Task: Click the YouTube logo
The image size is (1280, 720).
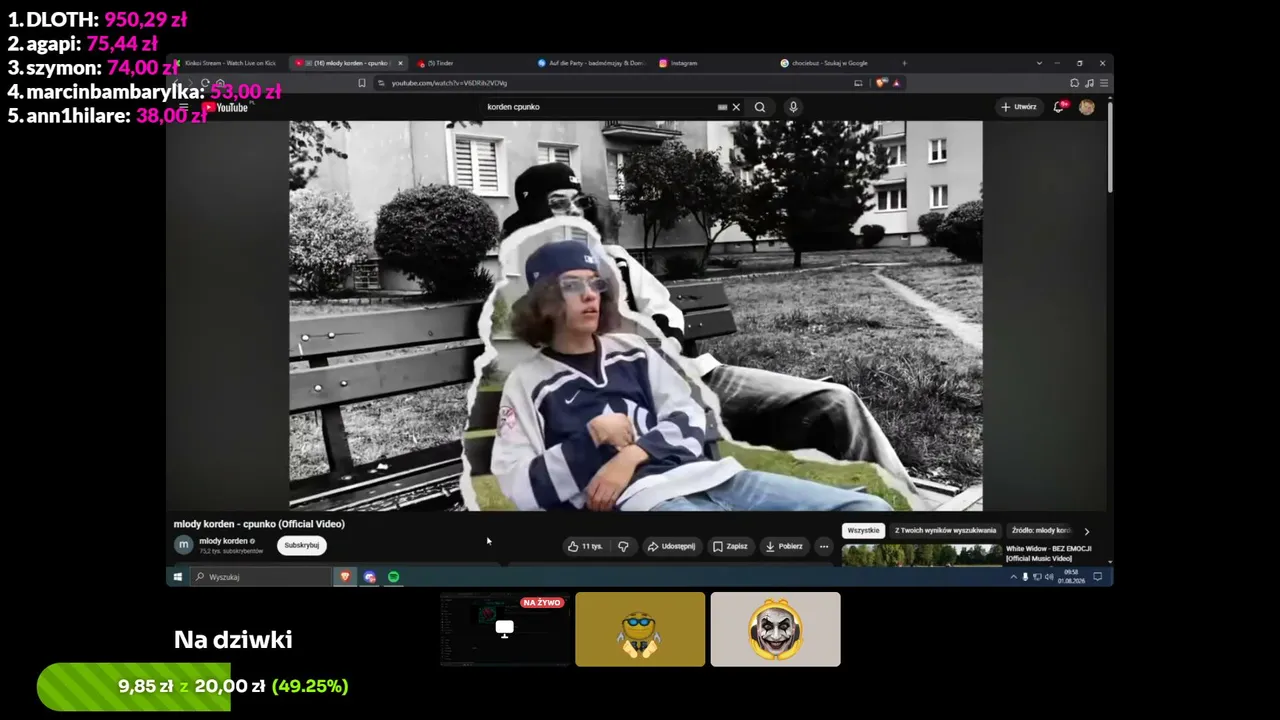Action: click(225, 107)
